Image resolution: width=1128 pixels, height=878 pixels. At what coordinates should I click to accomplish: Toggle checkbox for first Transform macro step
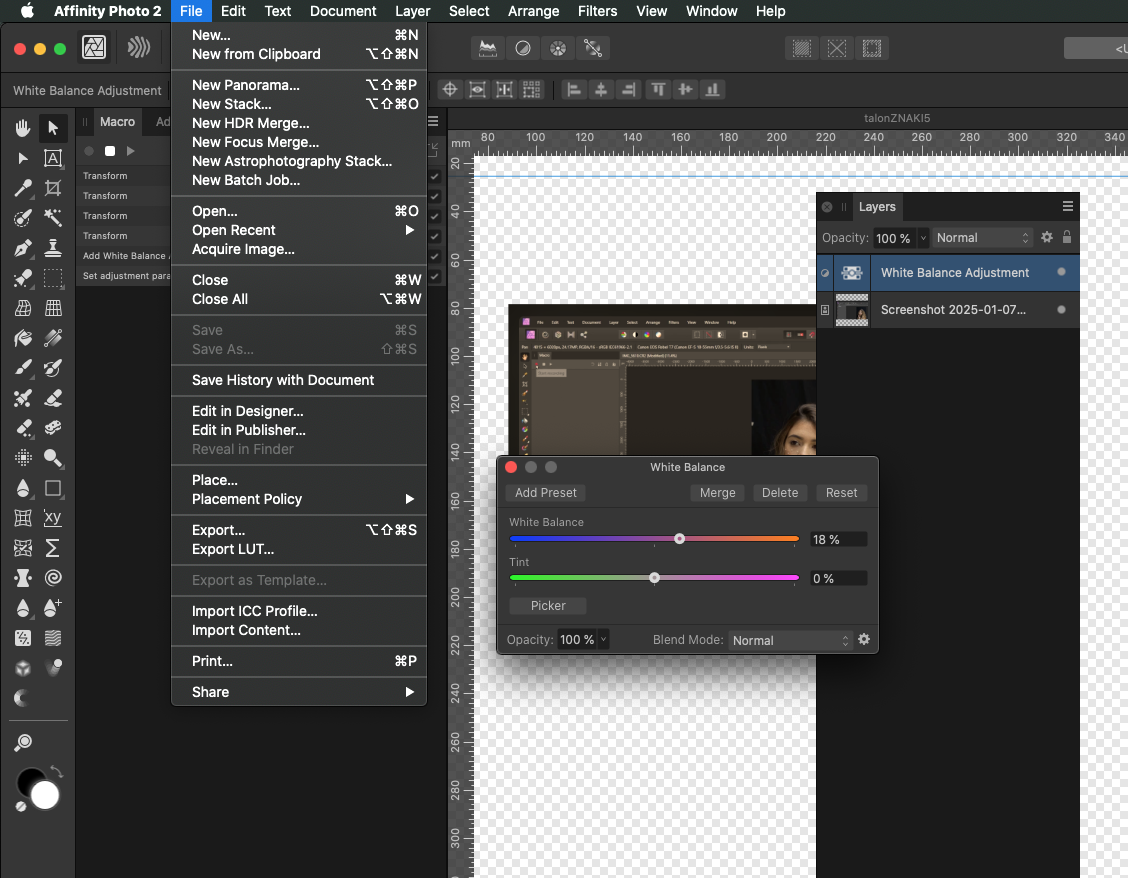pyautogui.click(x=435, y=176)
